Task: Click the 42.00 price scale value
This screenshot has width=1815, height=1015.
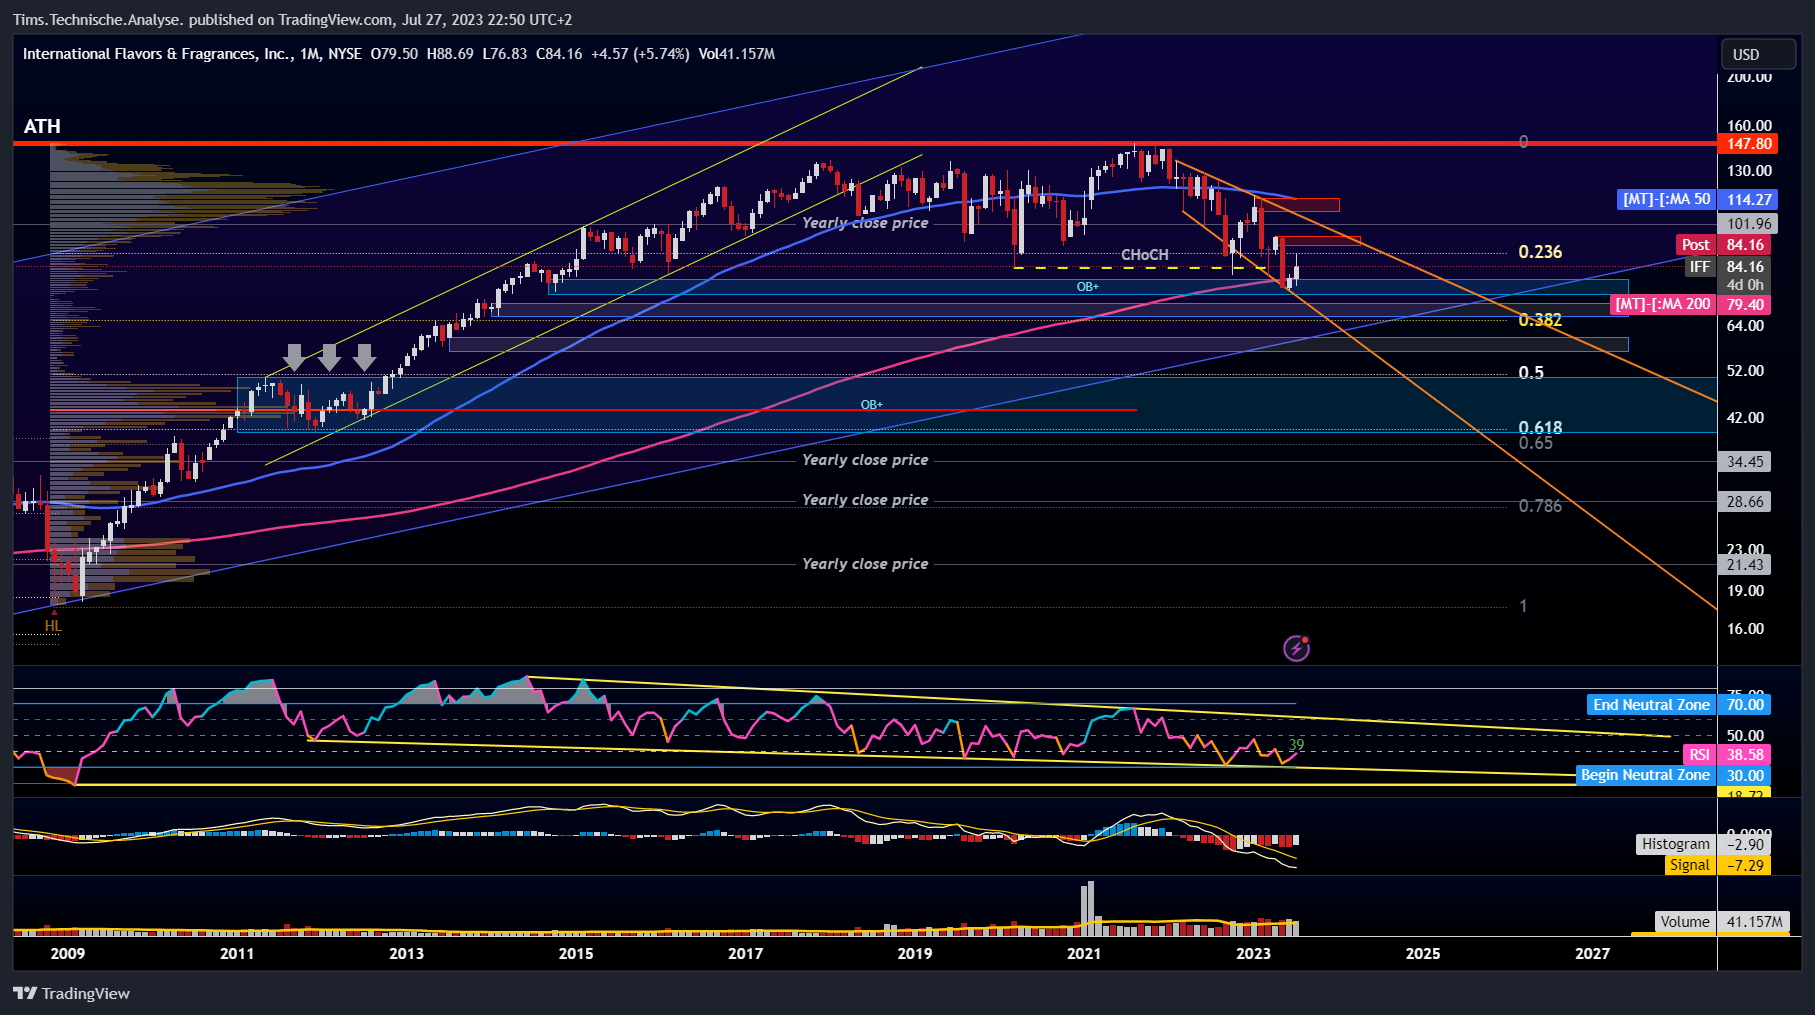Action: pyautogui.click(x=1745, y=418)
